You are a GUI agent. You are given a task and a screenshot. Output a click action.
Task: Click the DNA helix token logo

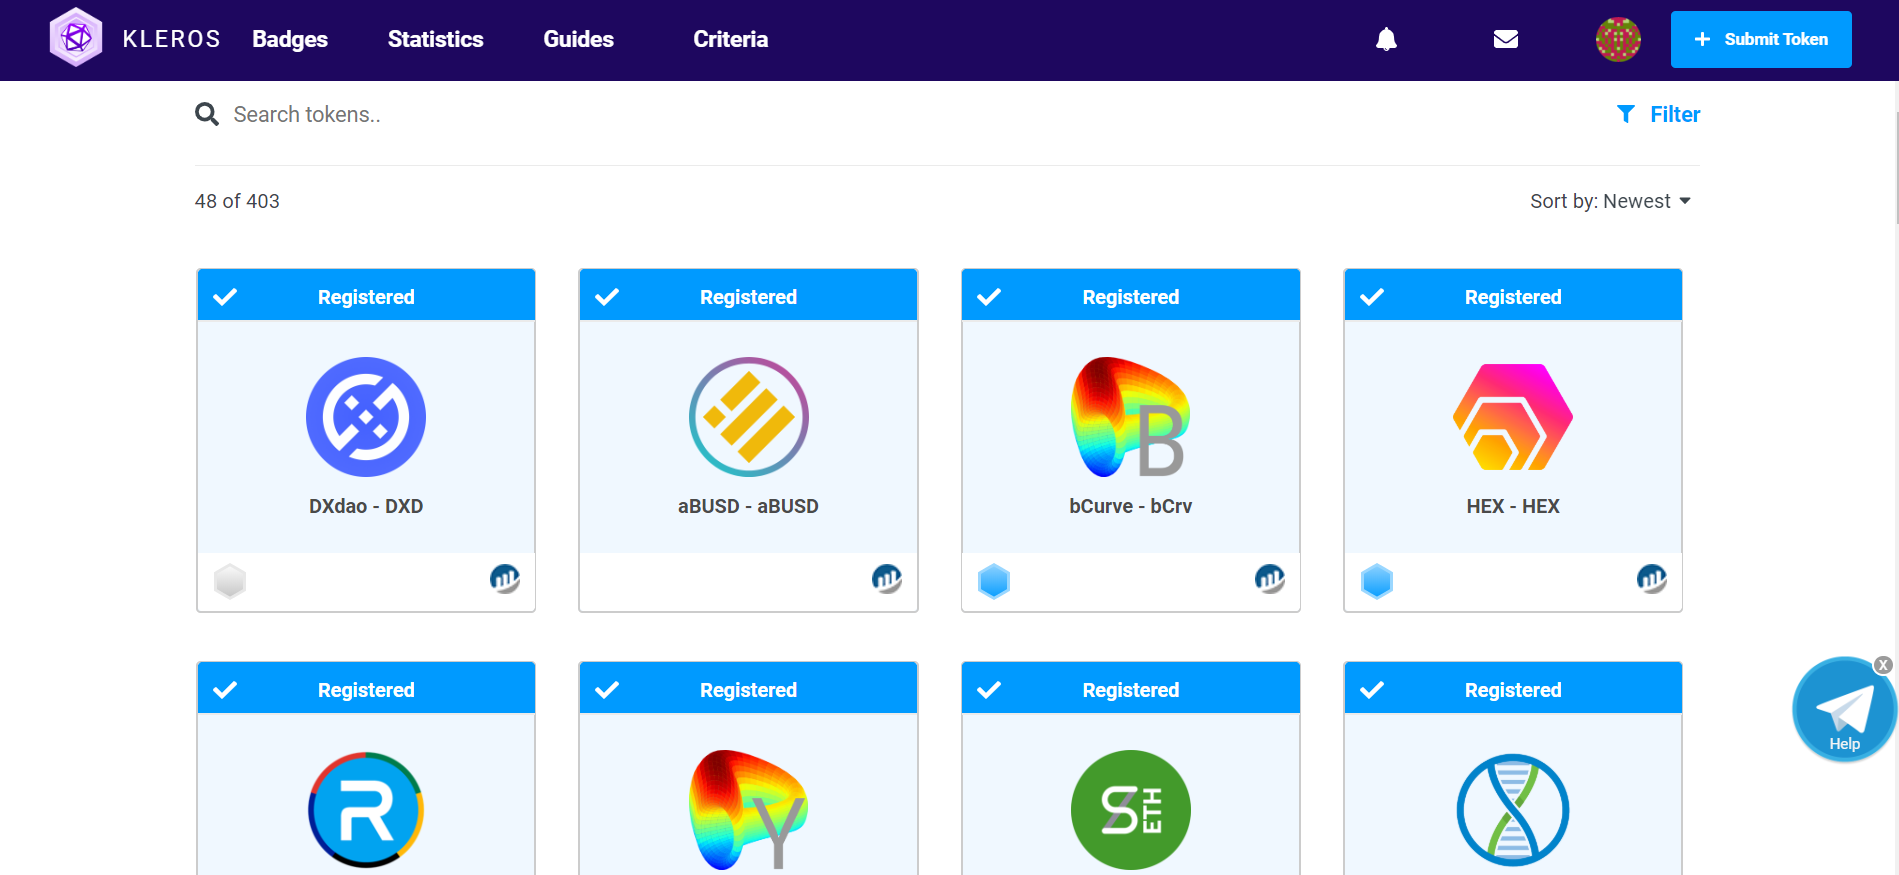(x=1513, y=810)
